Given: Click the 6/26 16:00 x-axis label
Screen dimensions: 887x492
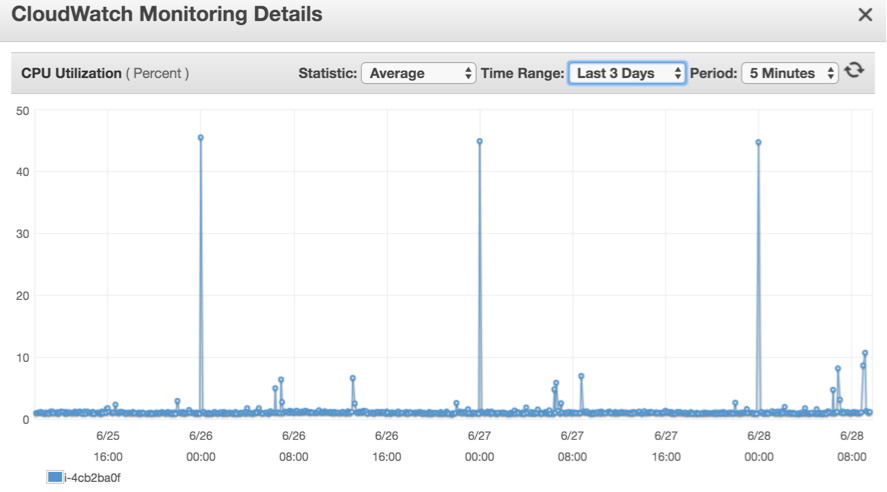Looking at the screenshot, I should (x=387, y=446).
